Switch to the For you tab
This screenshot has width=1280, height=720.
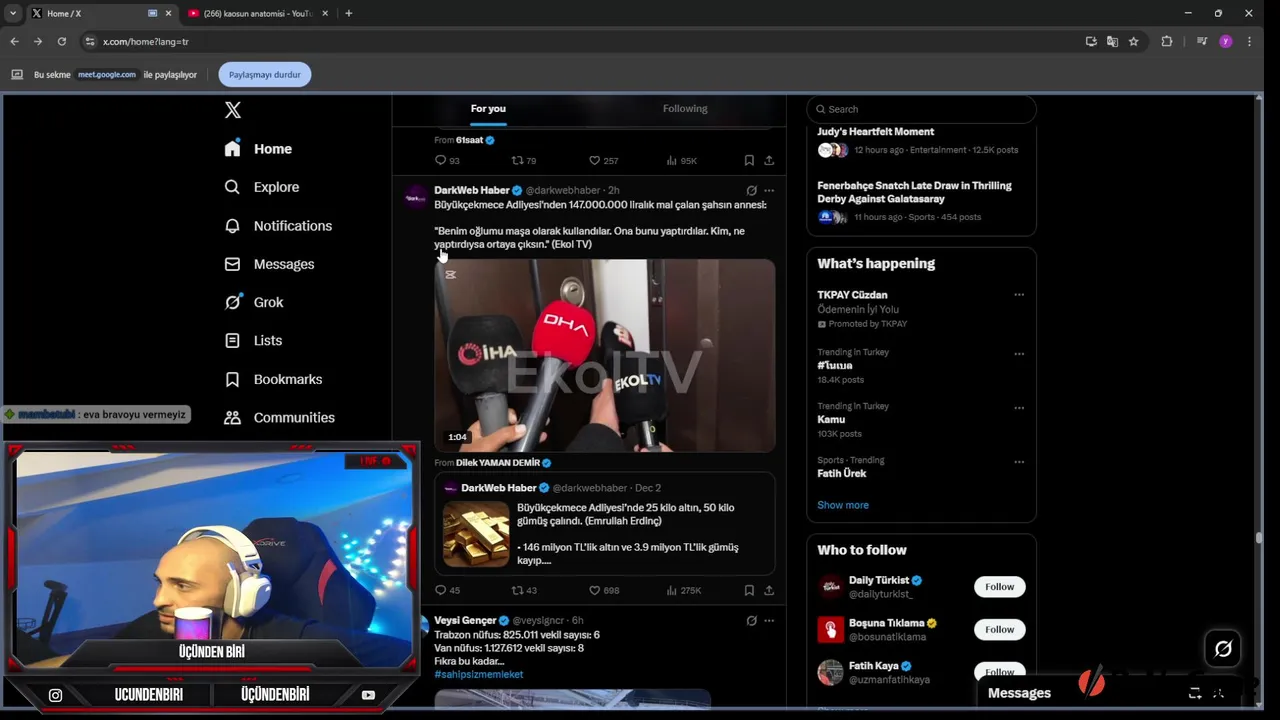488,108
